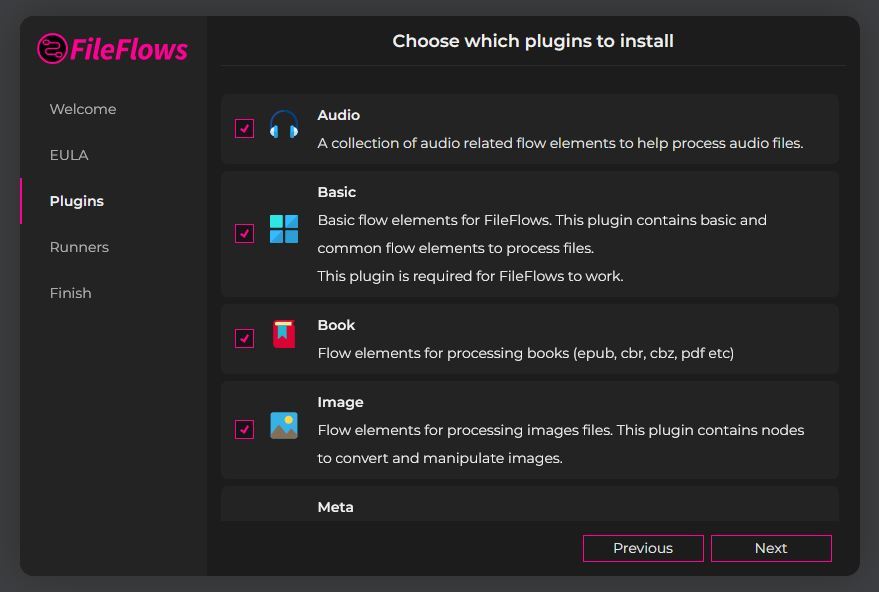Uncheck the Book plugin checkbox

pyautogui.click(x=244, y=338)
